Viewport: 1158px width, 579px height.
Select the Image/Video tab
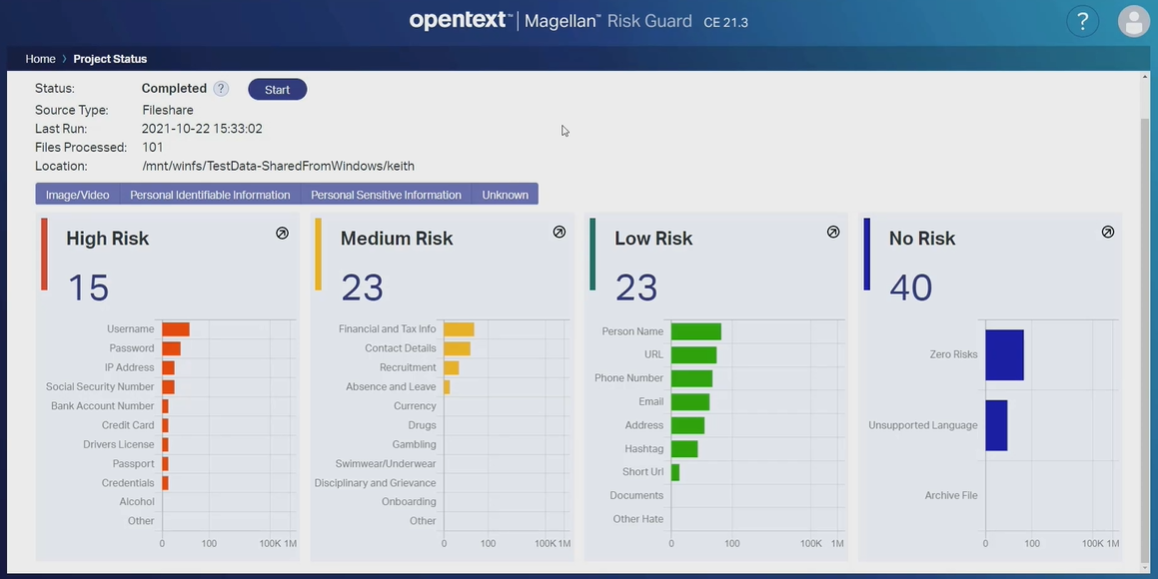point(78,195)
